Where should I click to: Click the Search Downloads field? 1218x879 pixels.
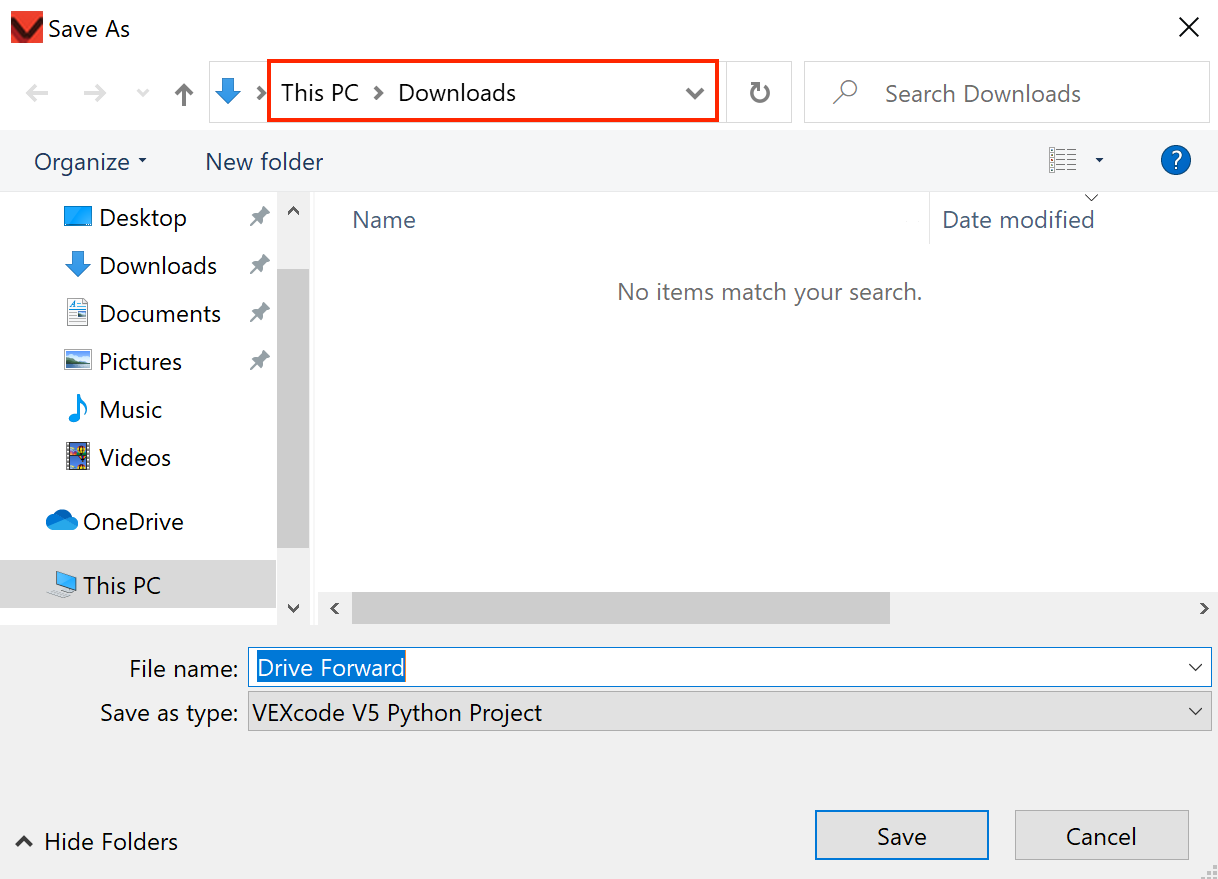click(1007, 93)
